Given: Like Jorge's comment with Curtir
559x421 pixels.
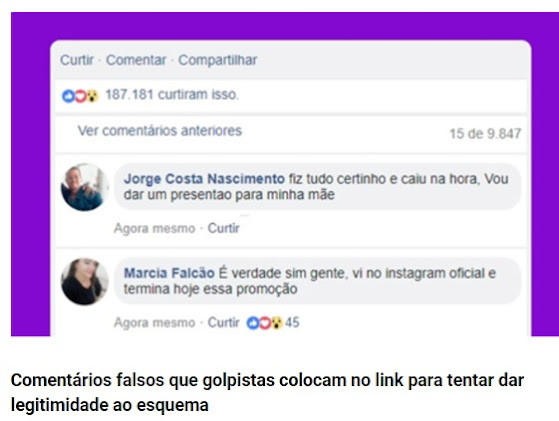Looking at the screenshot, I should [223, 228].
